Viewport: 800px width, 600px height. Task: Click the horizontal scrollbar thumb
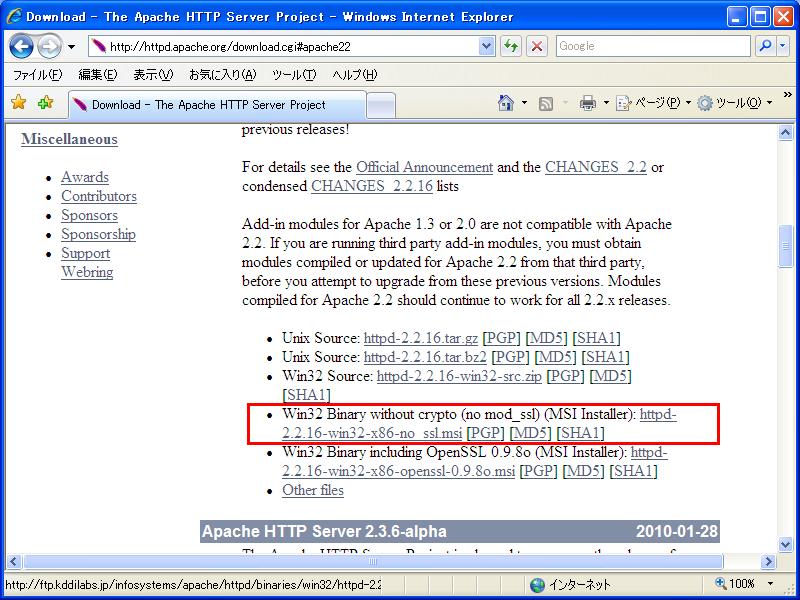(x=373, y=562)
